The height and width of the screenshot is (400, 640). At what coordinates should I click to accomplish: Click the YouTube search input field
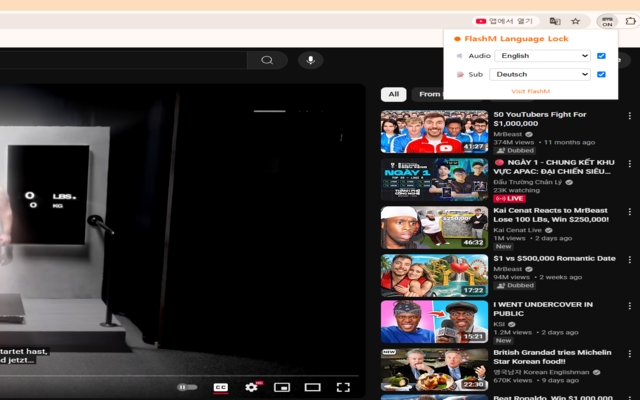tap(123, 60)
